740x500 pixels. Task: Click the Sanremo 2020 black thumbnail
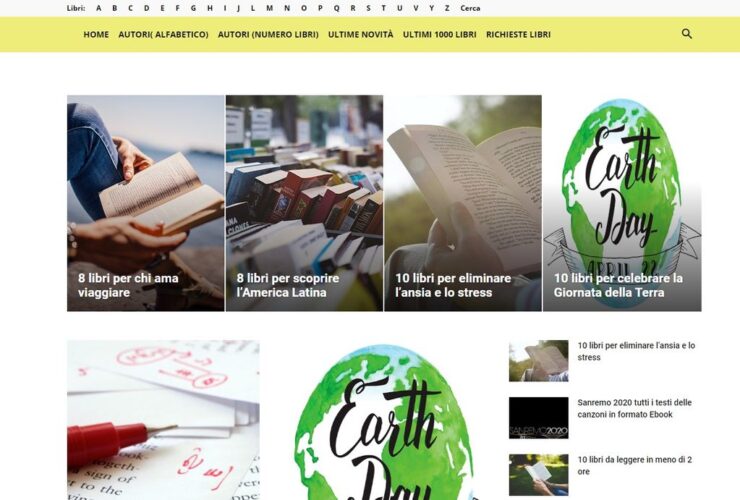coord(538,418)
